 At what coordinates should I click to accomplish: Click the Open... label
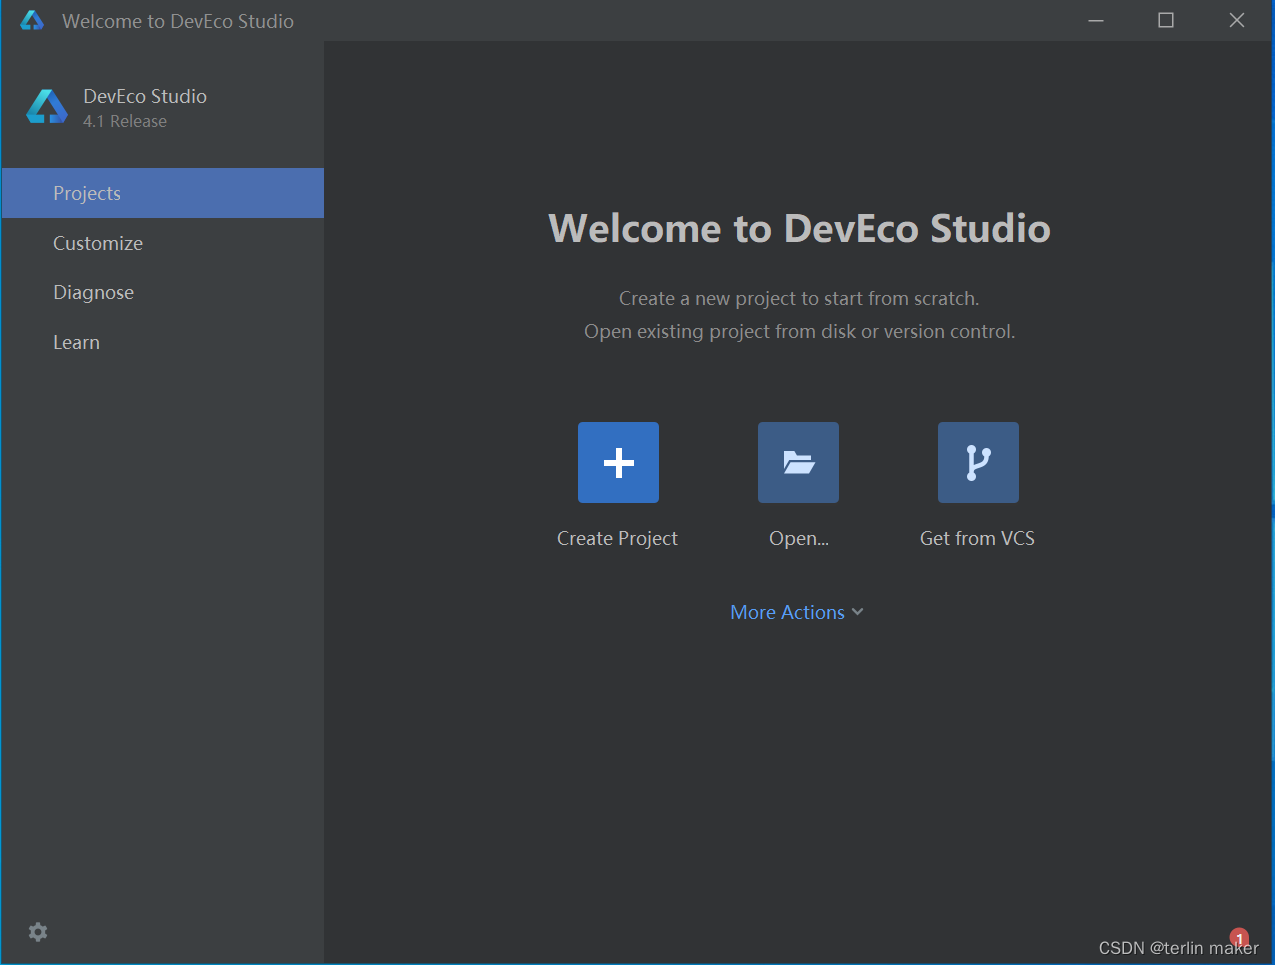click(x=799, y=538)
